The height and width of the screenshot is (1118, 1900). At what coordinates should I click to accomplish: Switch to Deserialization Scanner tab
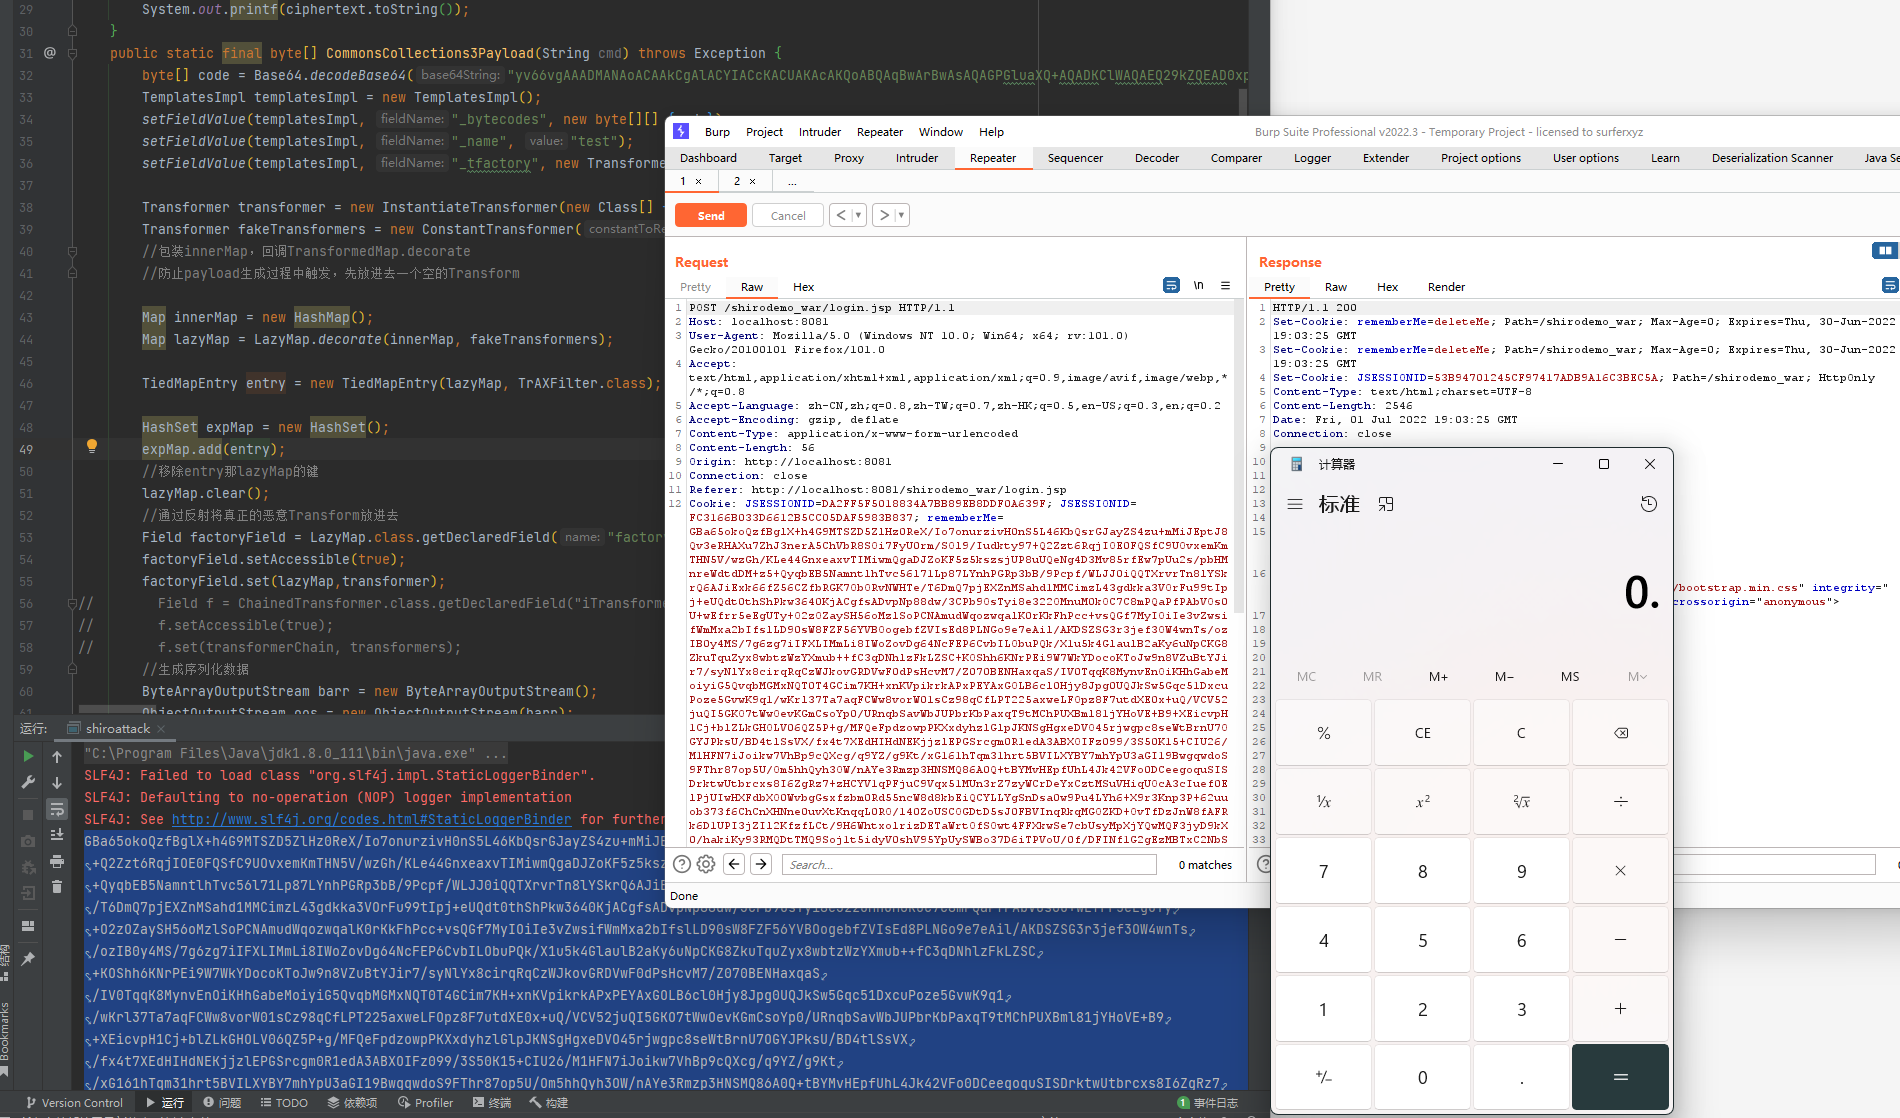pos(1772,158)
